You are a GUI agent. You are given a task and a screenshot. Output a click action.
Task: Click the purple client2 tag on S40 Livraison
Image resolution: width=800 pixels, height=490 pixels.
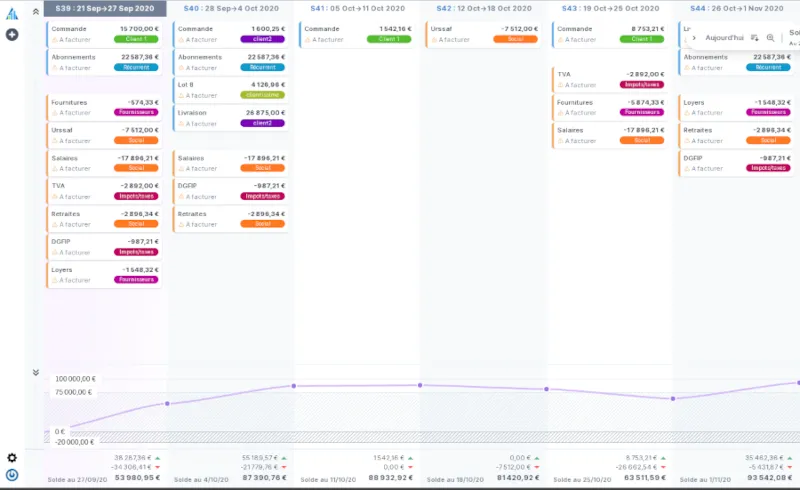tap(262, 123)
